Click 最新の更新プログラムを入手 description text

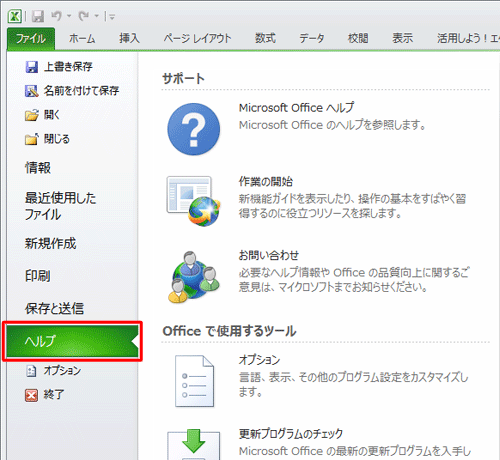pos(355,452)
